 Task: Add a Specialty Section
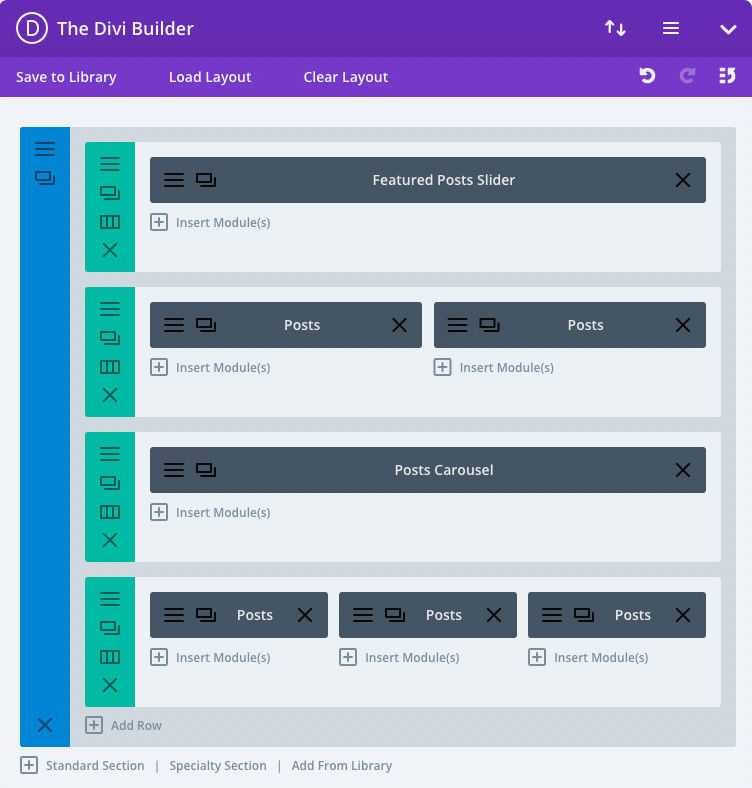218,765
